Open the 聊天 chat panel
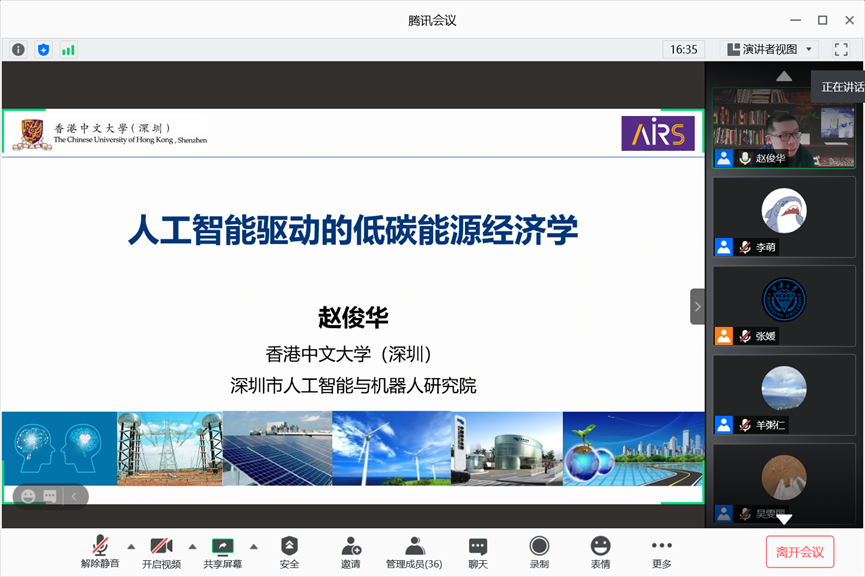 [x=478, y=551]
